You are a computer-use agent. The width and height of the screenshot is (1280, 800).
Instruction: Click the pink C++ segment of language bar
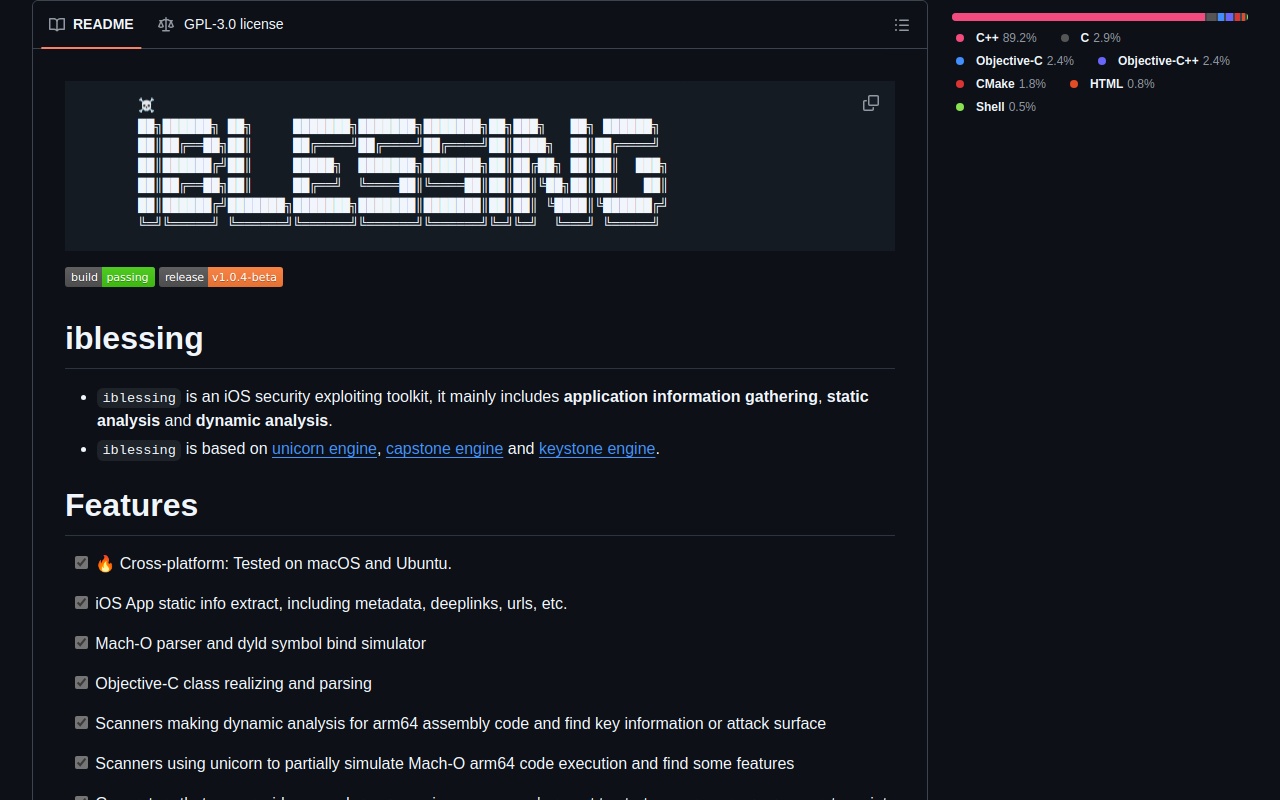(1079, 17)
